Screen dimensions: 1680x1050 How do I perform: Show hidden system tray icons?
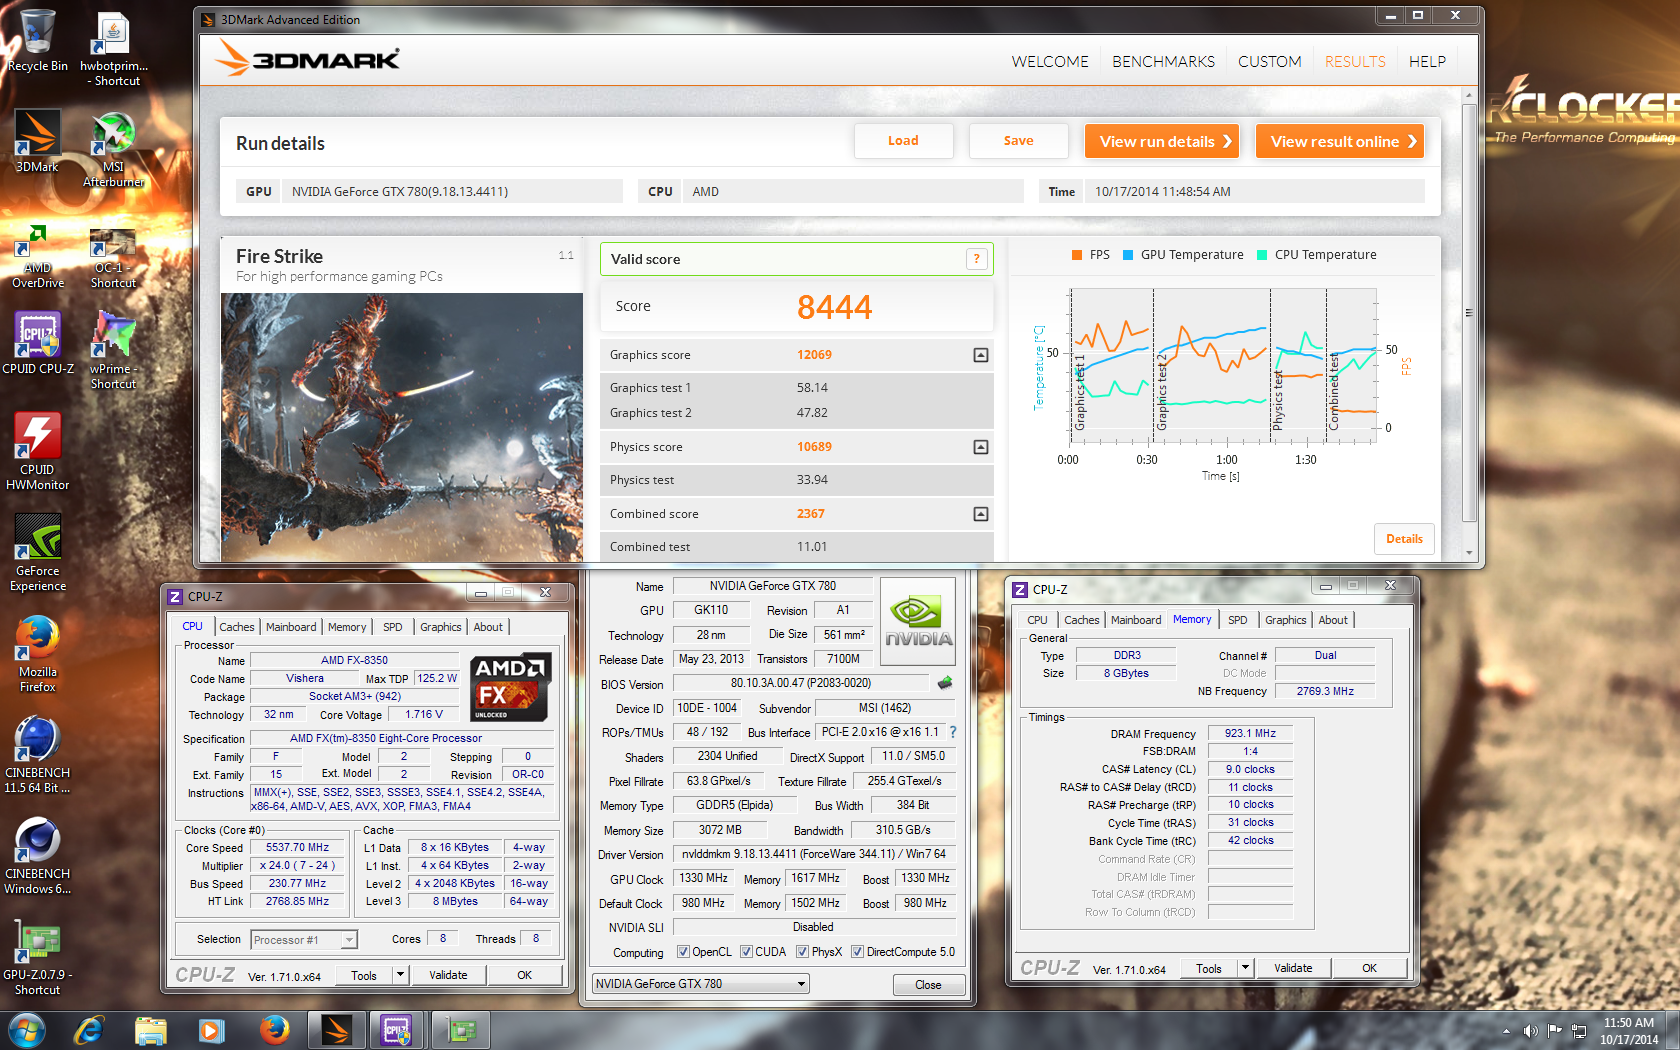1506,1031
